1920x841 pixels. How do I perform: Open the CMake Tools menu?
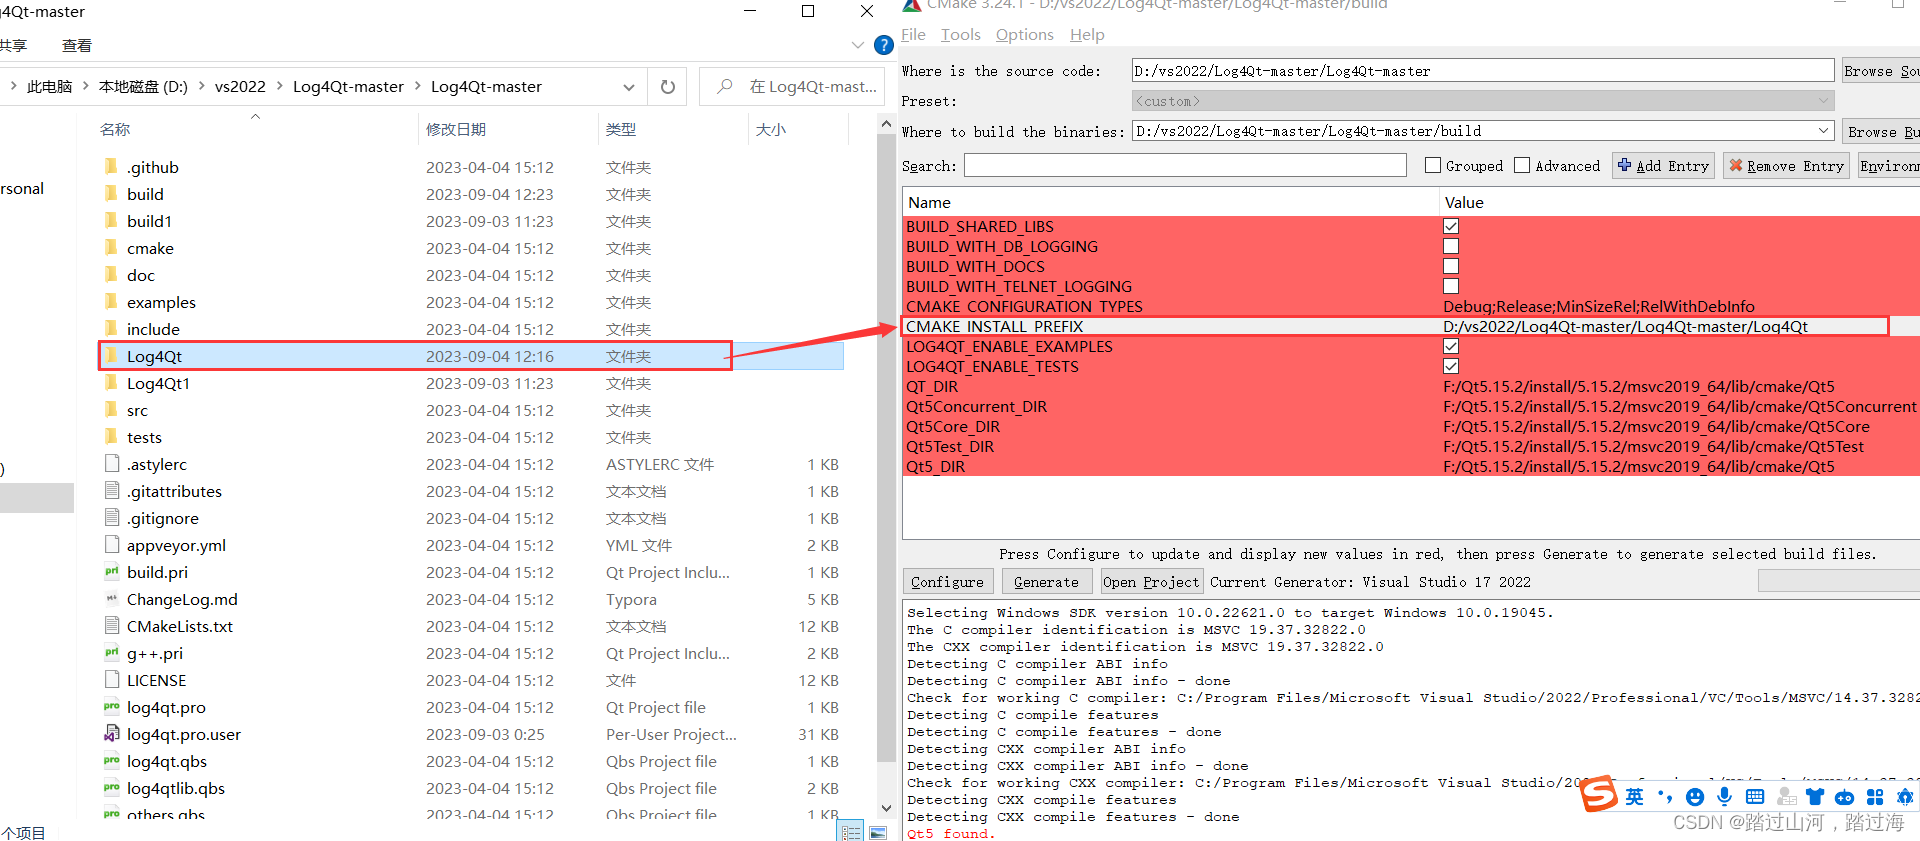coord(960,35)
